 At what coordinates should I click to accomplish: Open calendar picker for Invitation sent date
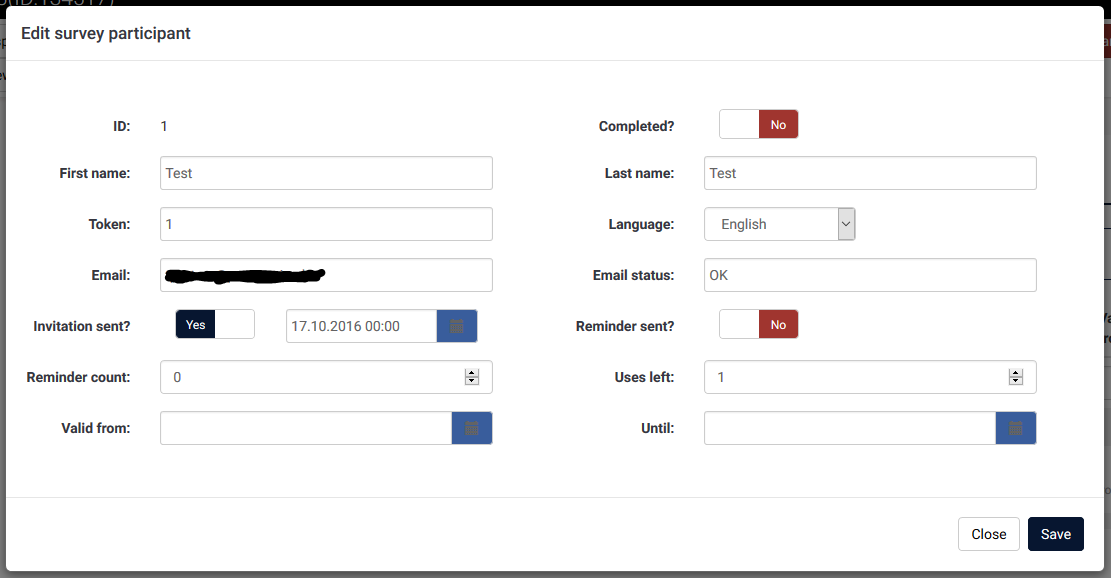[x=457, y=326]
